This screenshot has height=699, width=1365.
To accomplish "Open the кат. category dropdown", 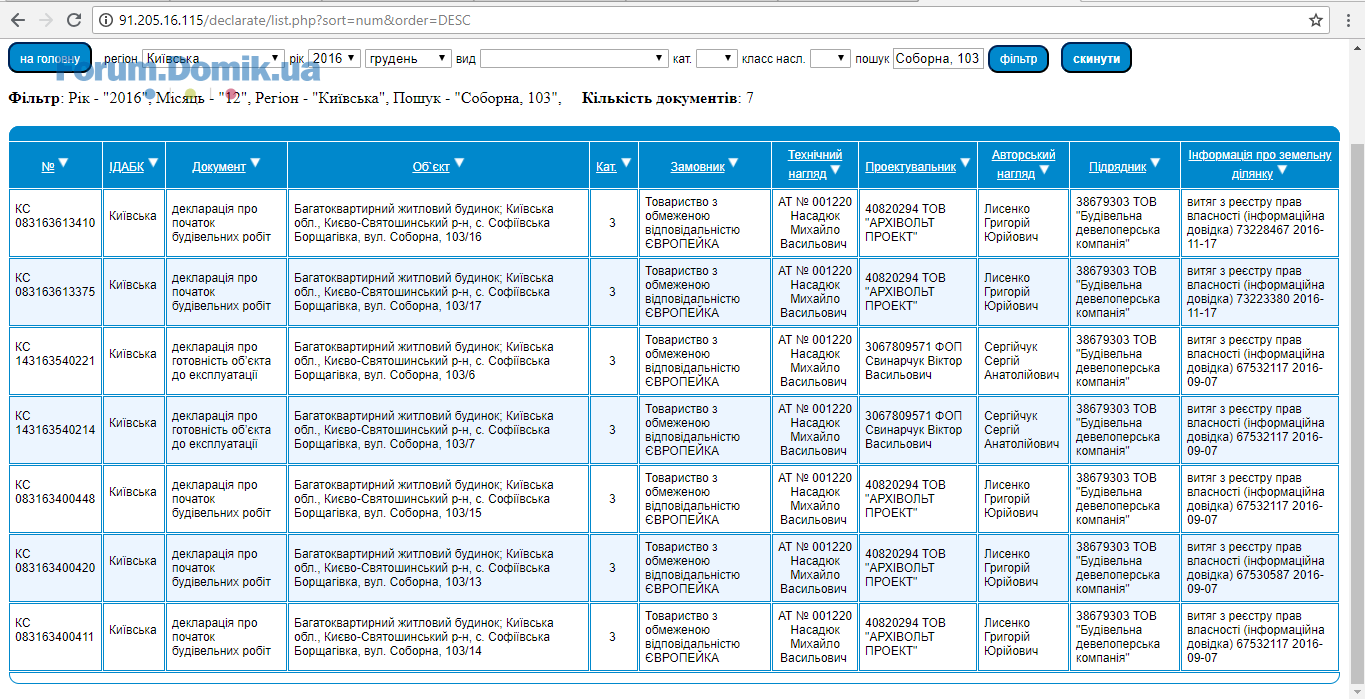I will (717, 59).
